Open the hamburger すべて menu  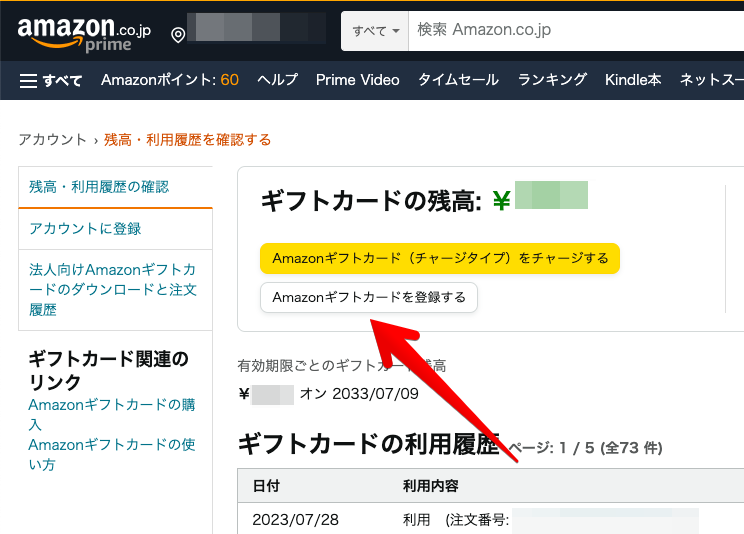[x=51, y=80]
